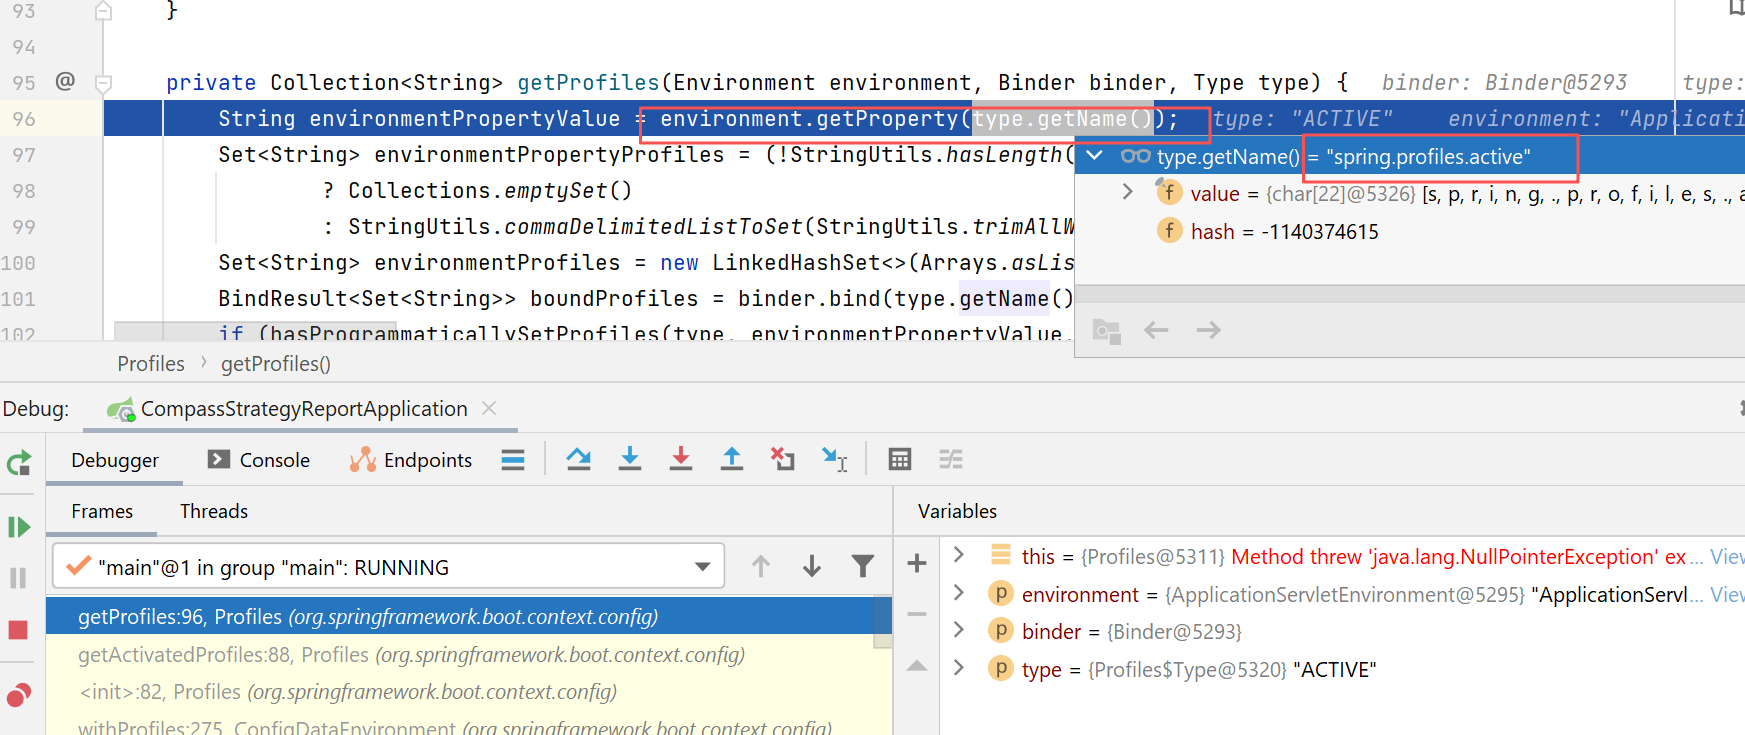
Task: Expand the 'environment' variable node
Action: 959,594
